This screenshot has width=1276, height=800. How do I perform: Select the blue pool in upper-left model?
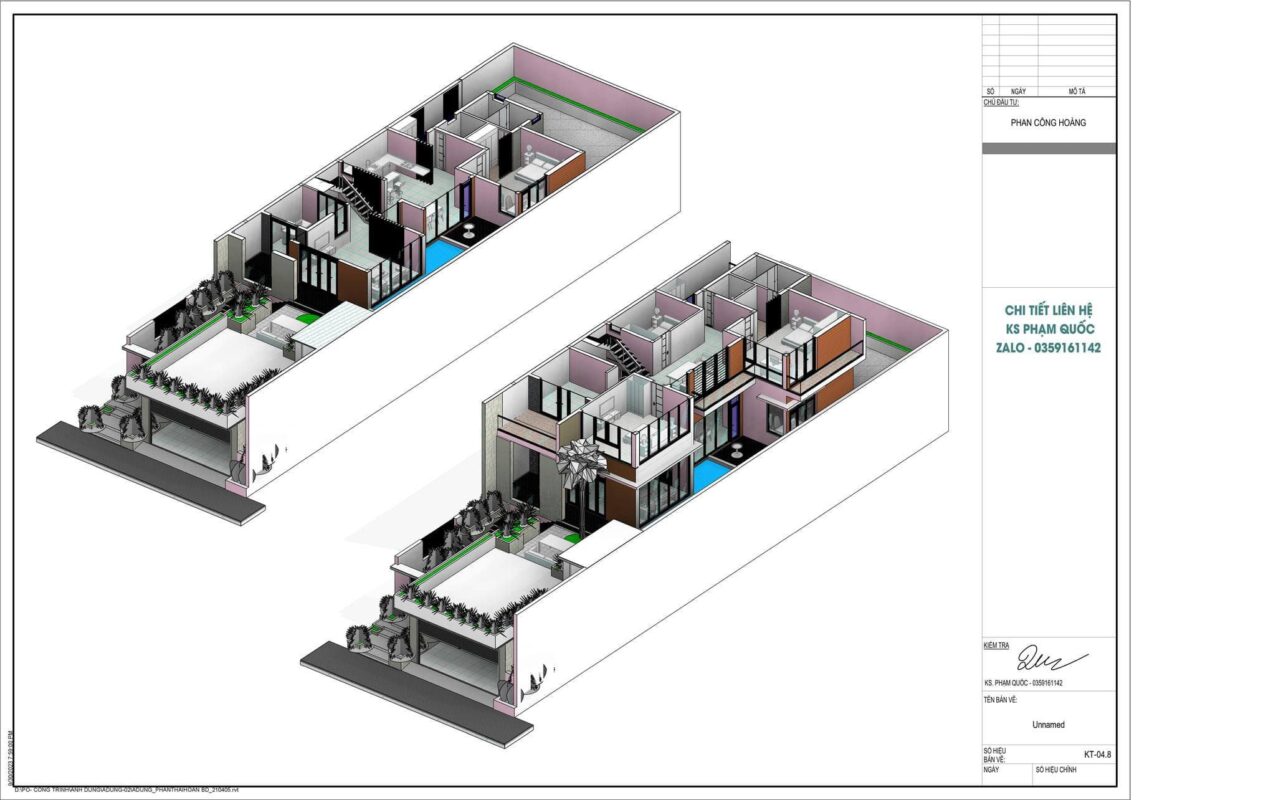click(x=439, y=254)
